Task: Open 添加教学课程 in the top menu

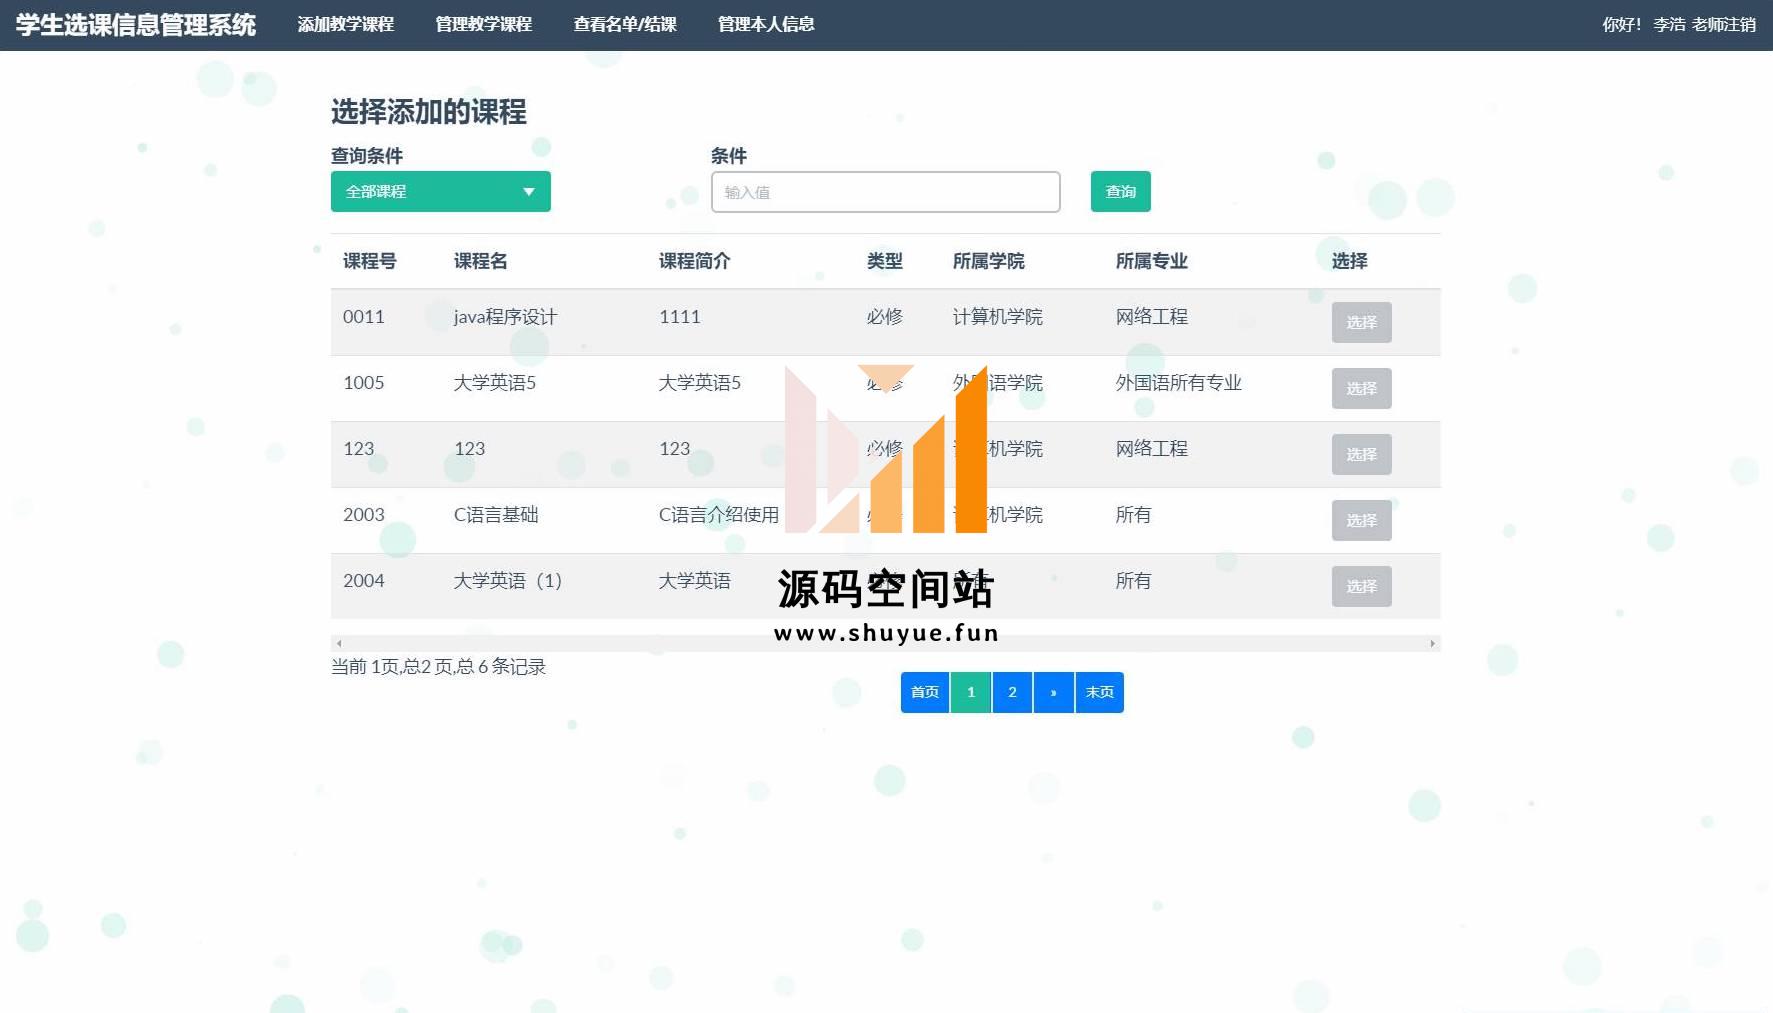Action: point(345,24)
